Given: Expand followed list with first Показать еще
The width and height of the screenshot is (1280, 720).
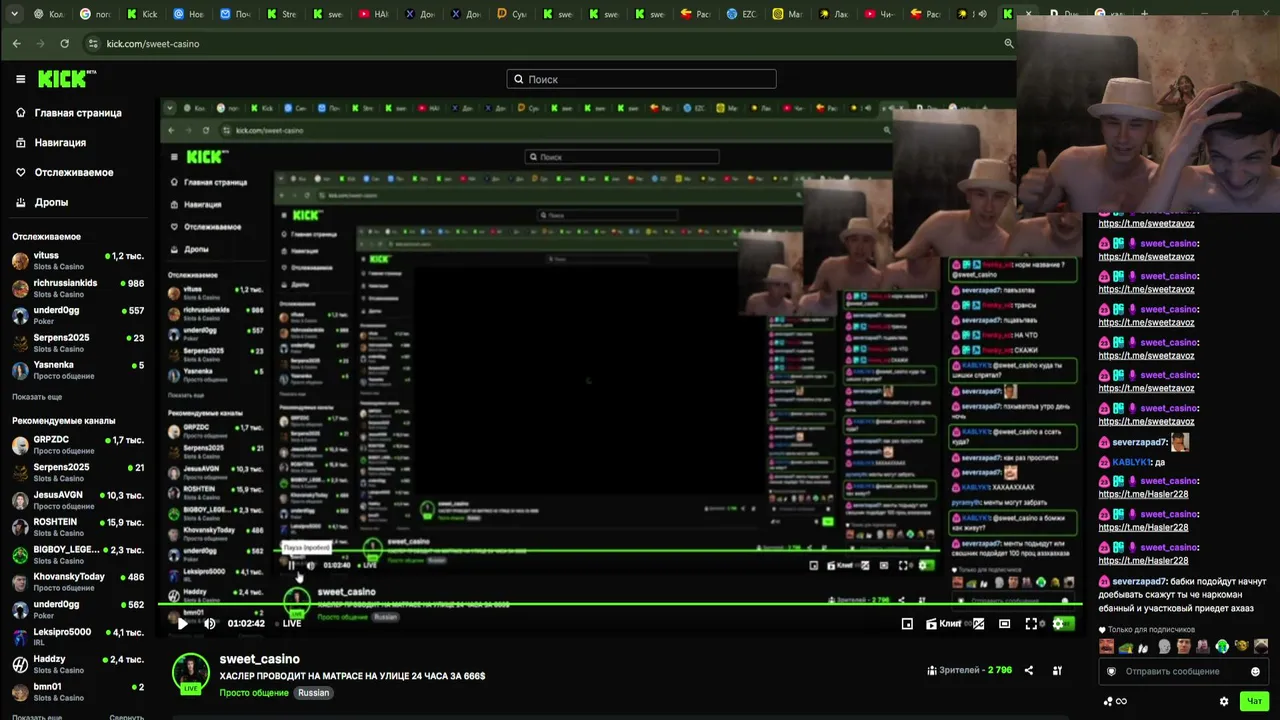Looking at the screenshot, I should tap(37, 397).
